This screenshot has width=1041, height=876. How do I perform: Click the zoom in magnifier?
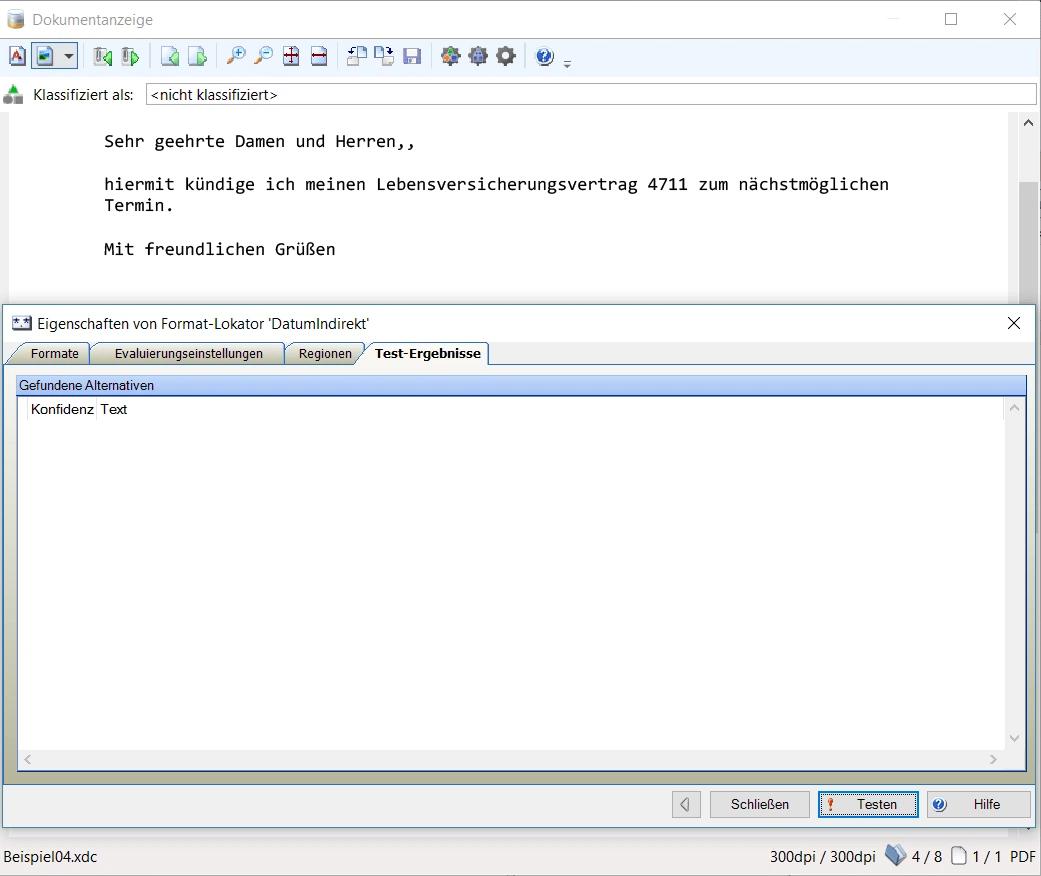pos(235,56)
